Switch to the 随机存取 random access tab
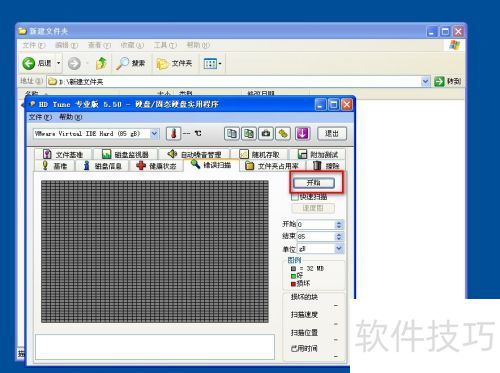This screenshot has width=500, height=373. point(259,154)
